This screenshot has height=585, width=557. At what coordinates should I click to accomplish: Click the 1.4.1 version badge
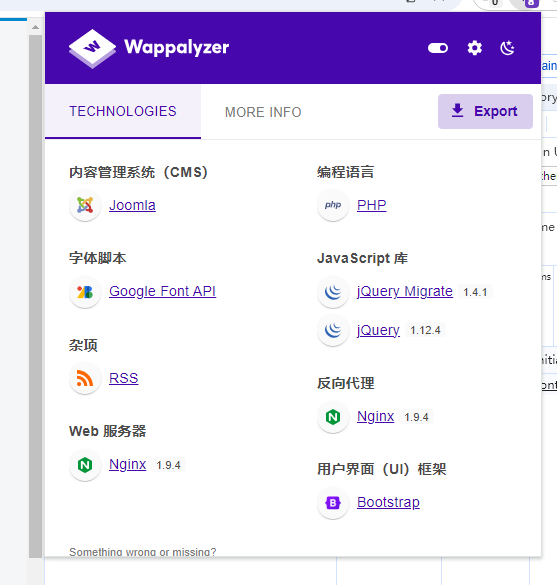click(475, 292)
